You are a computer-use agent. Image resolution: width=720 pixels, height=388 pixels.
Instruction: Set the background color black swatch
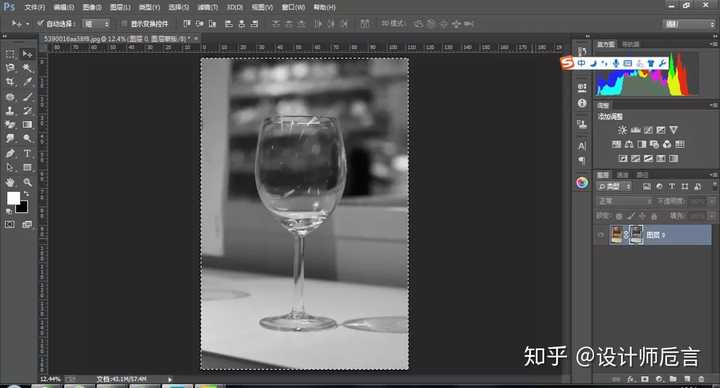pyautogui.click(x=22, y=208)
